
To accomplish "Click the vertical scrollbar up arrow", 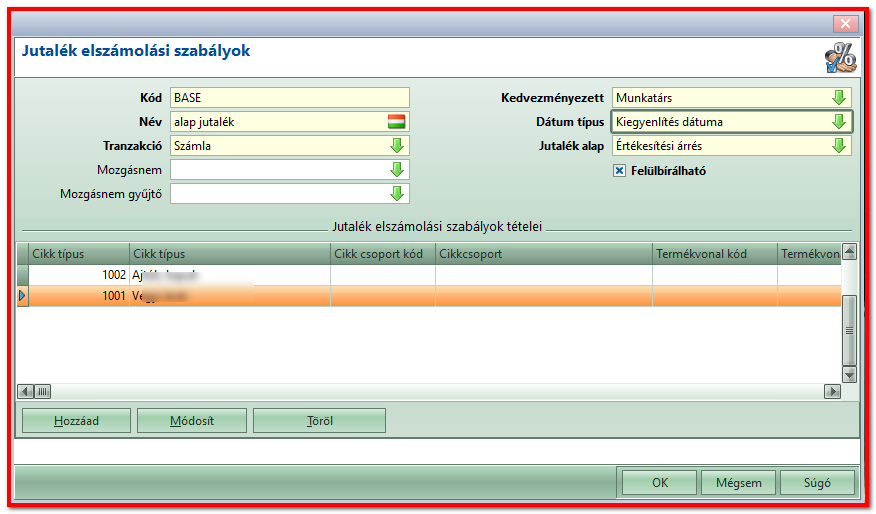I will coord(849,252).
